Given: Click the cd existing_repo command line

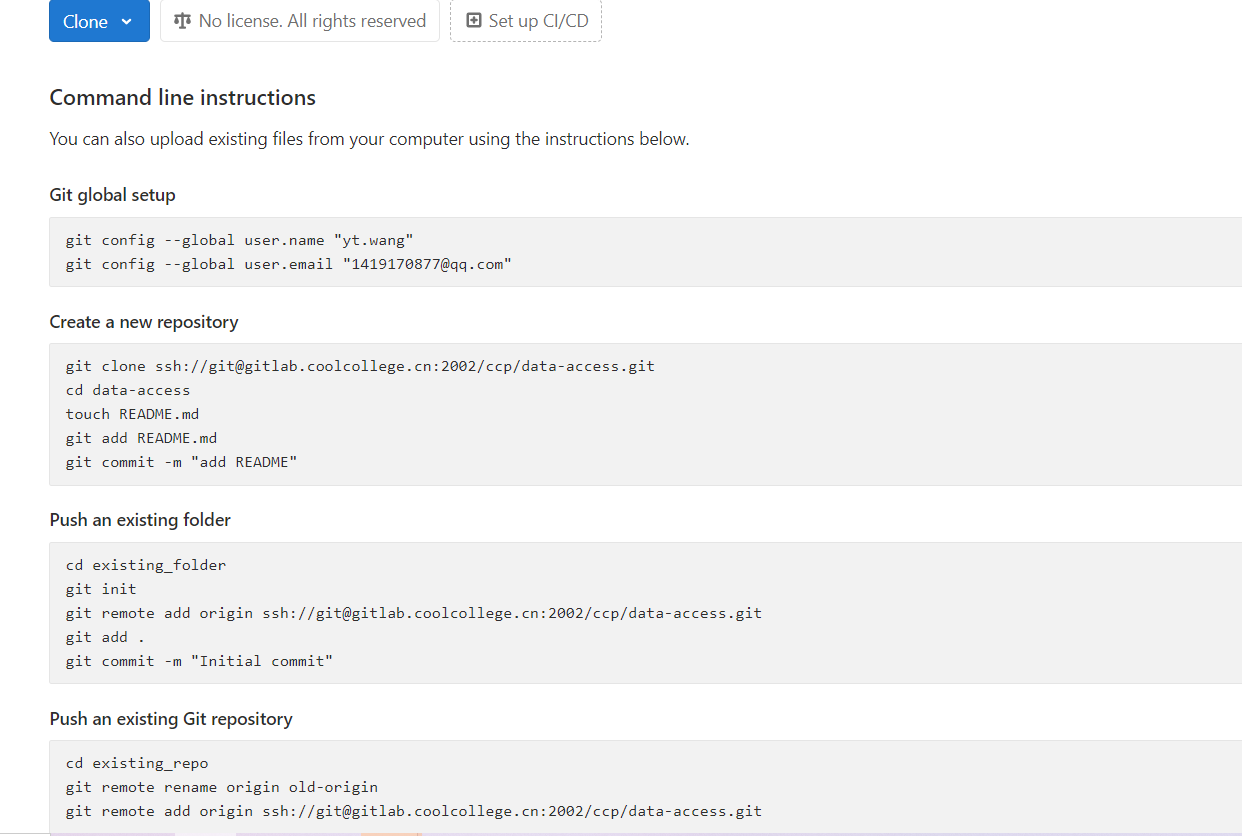Looking at the screenshot, I should pos(137,763).
